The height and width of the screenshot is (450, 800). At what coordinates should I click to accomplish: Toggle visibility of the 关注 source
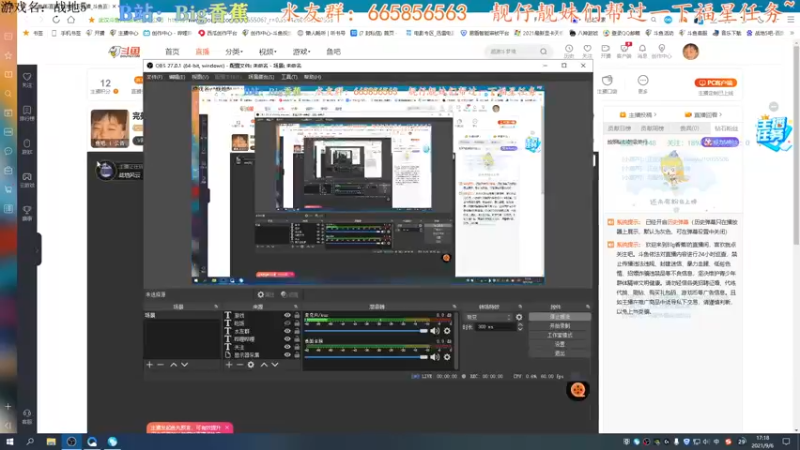pyautogui.click(x=287, y=347)
